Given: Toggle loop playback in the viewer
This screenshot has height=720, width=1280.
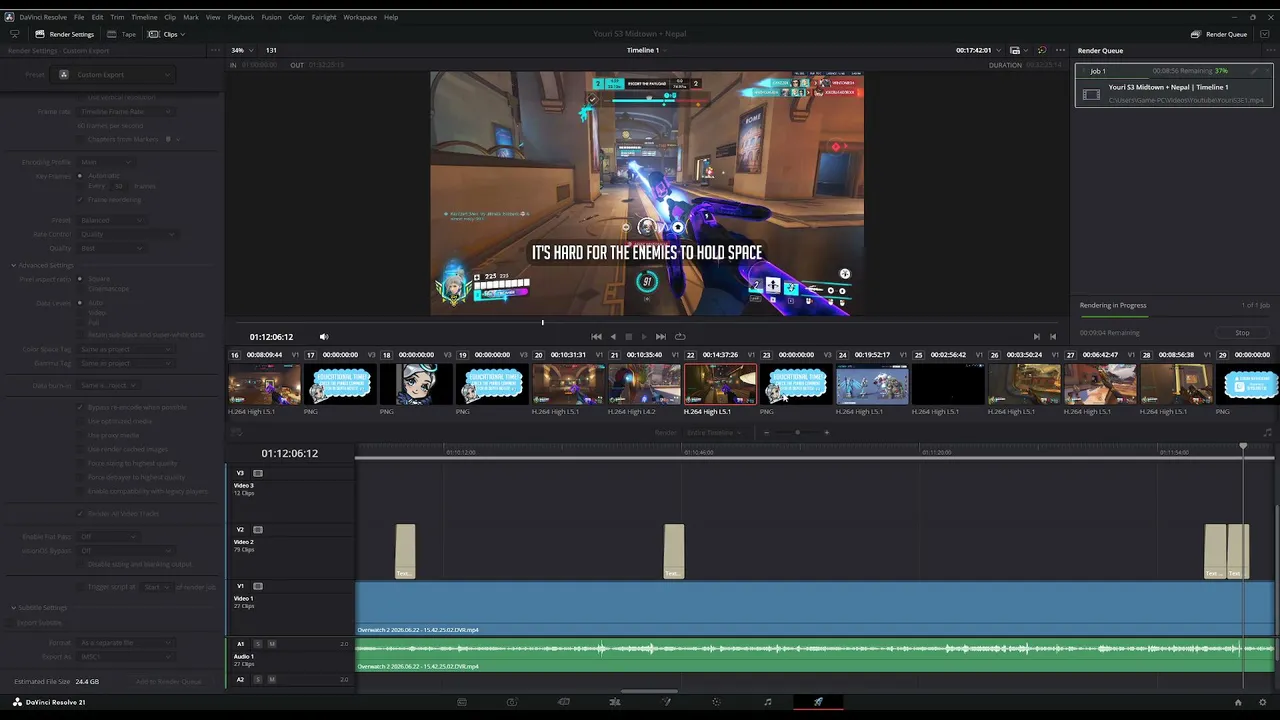Looking at the screenshot, I should pos(680,337).
